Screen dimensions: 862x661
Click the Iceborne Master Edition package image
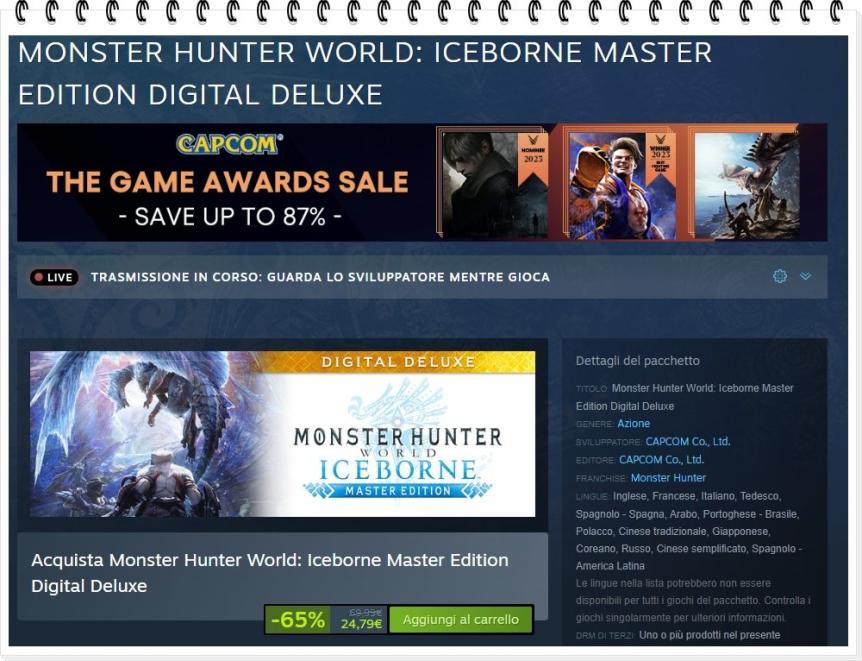point(283,434)
